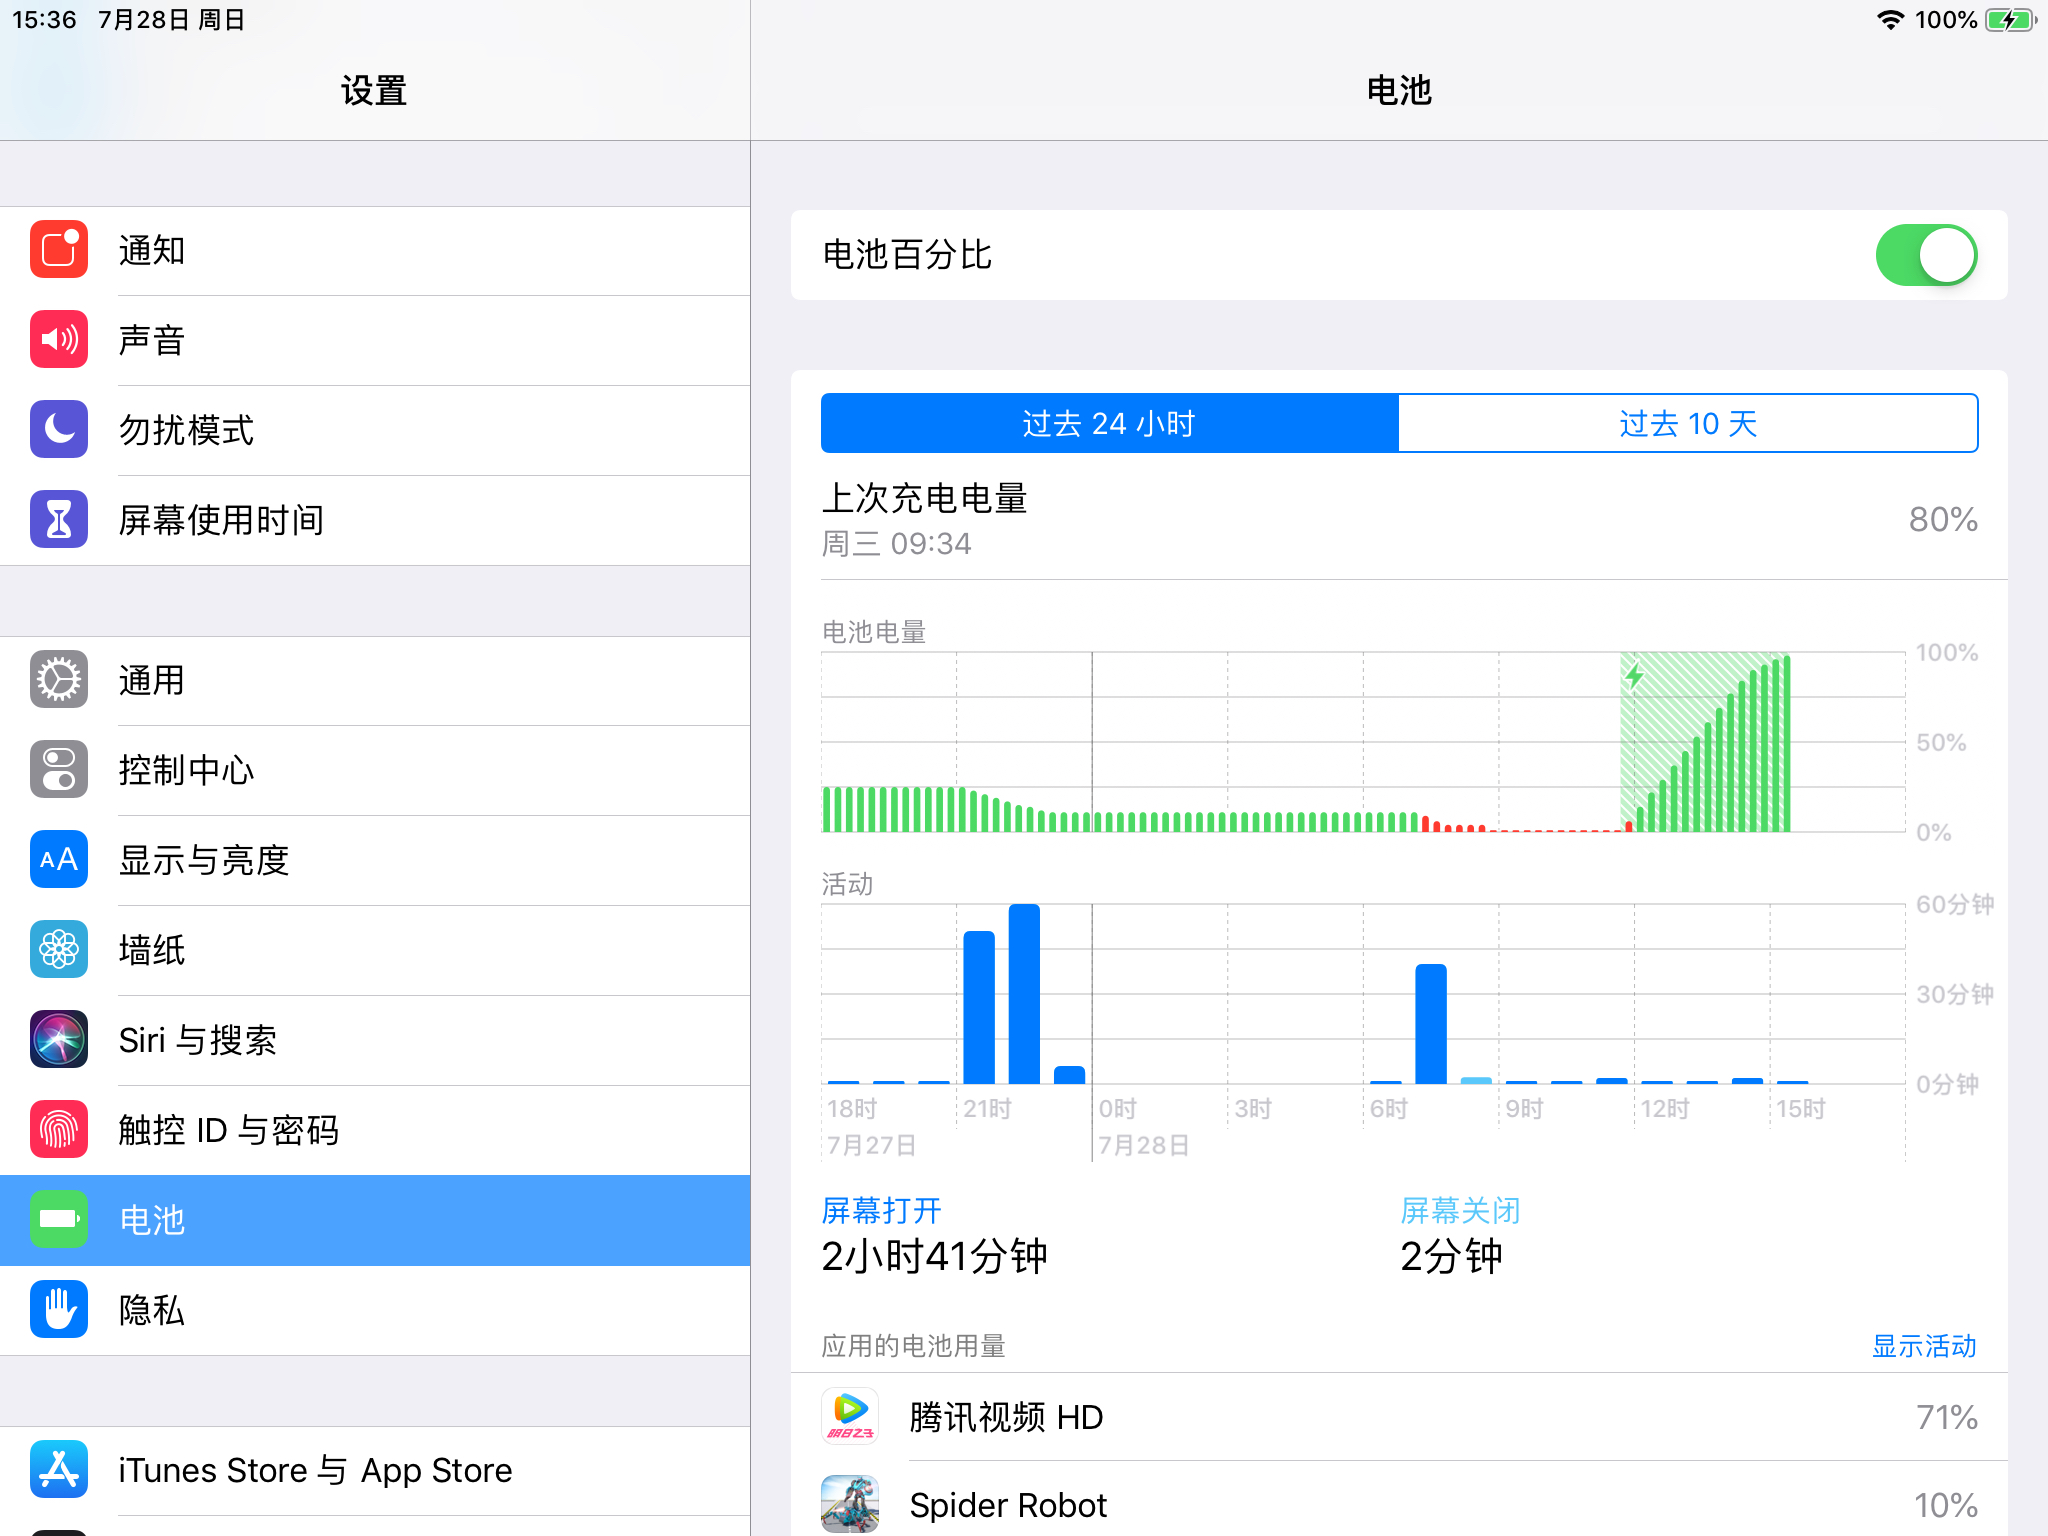Open the 屏幕使用时间 hourglass icon

[x=59, y=520]
